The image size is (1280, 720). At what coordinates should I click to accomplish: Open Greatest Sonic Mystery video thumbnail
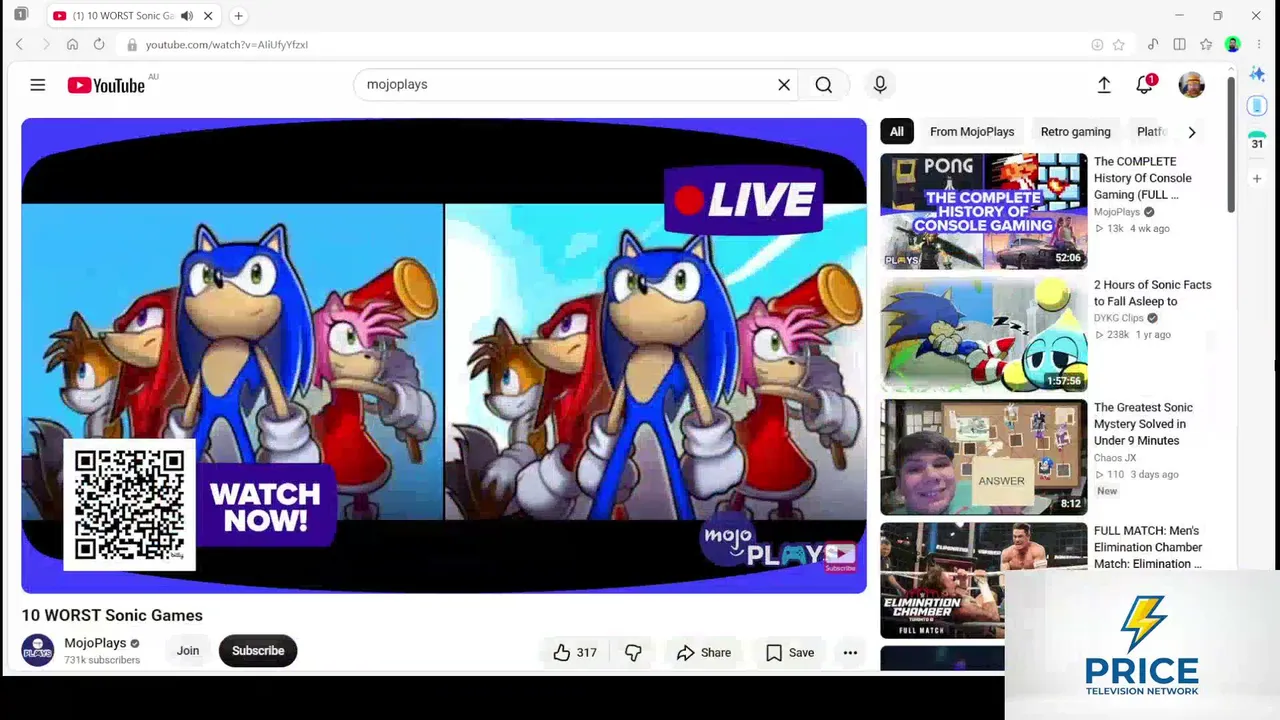point(984,457)
